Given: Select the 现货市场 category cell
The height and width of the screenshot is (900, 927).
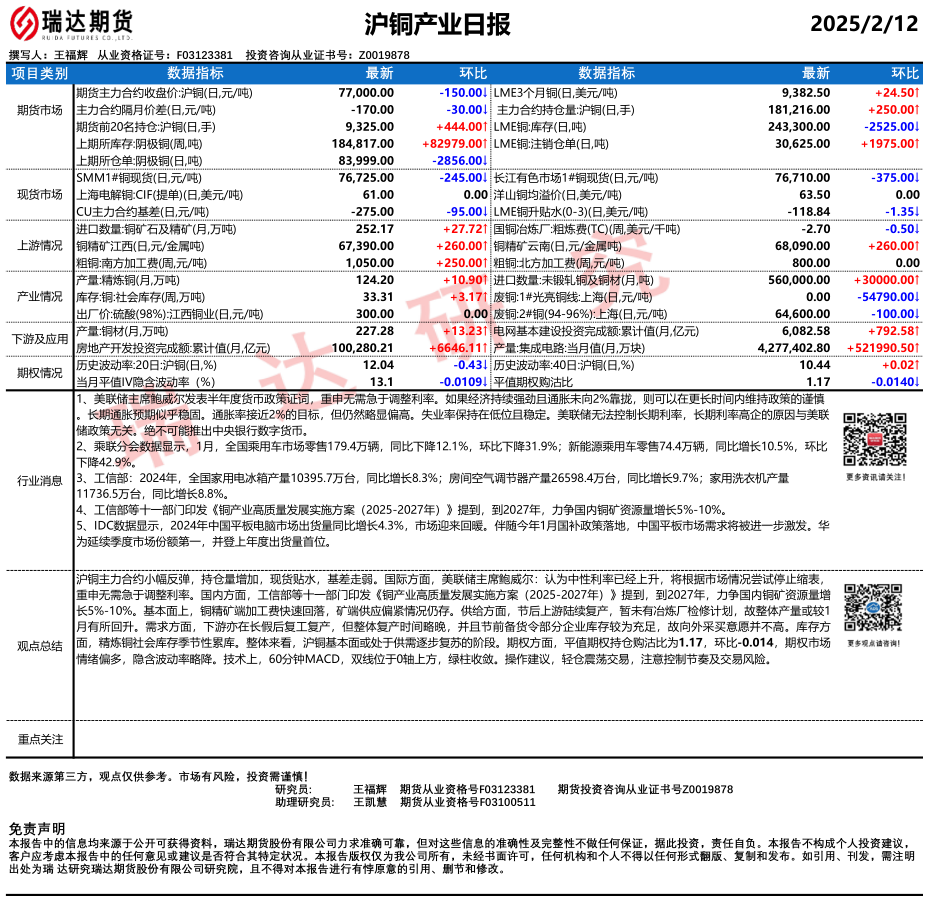Looking at the screenshot, I should coord(40,195).
